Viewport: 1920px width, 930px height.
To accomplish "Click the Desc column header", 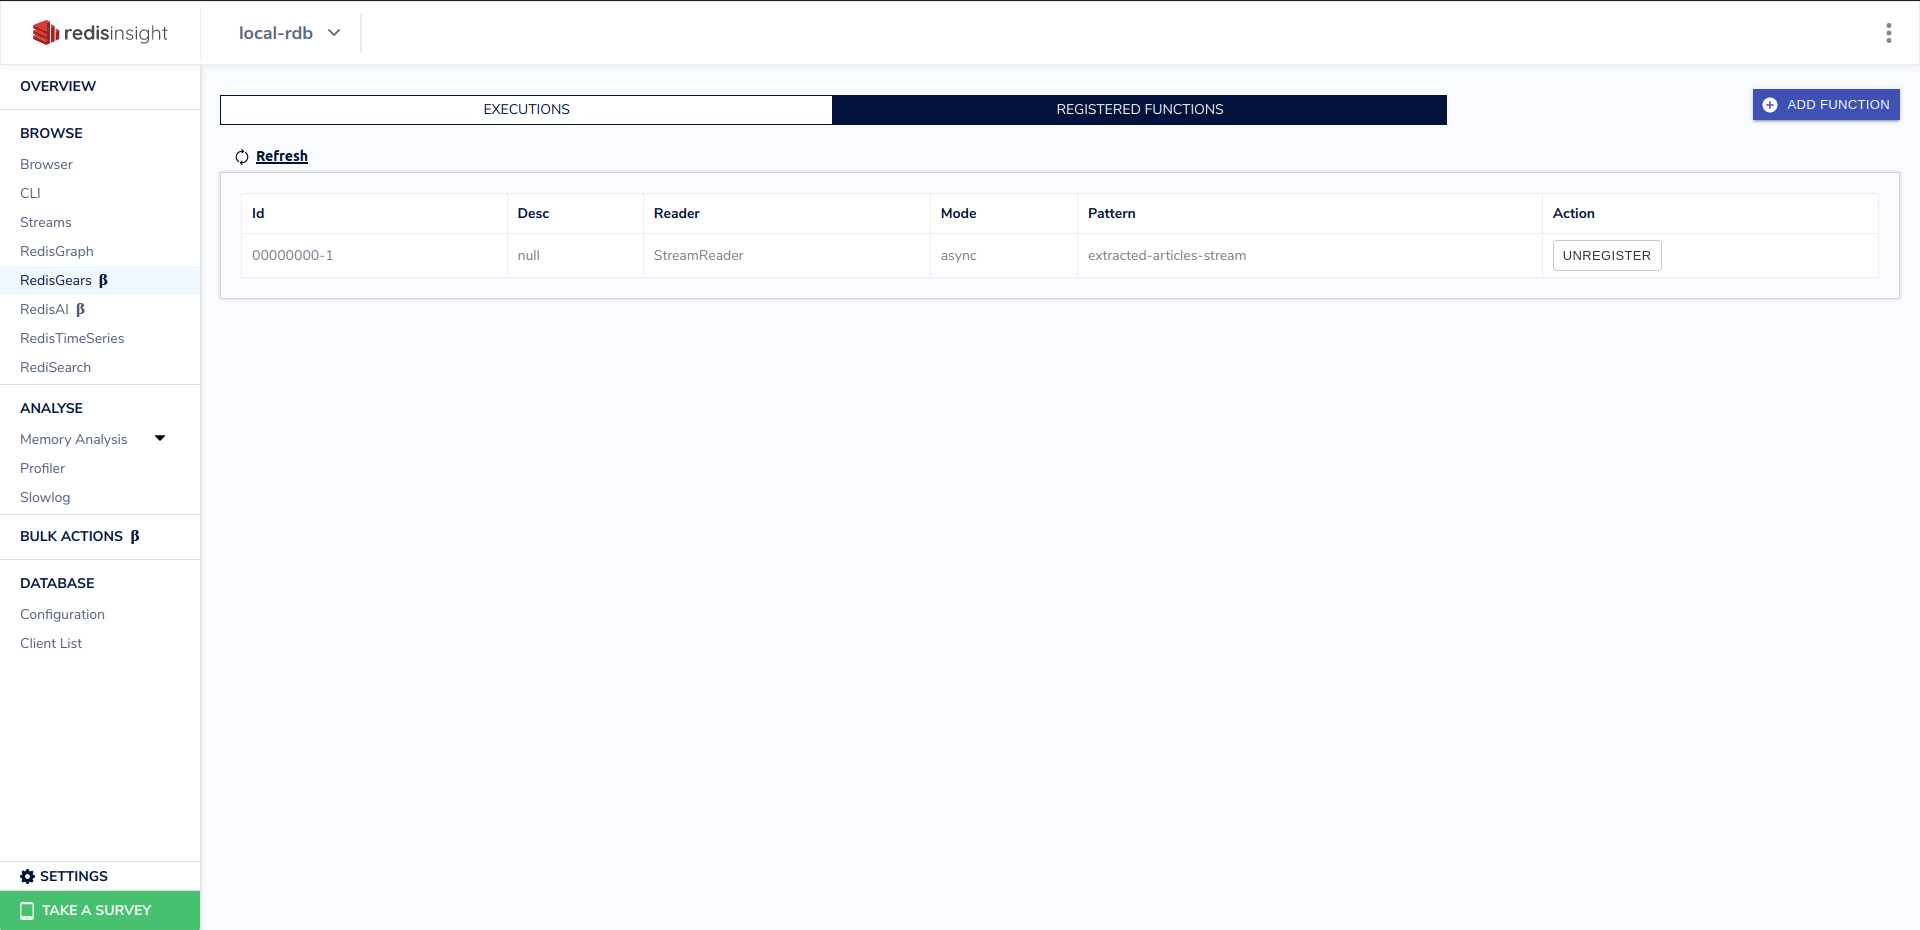I will point(575,214).
